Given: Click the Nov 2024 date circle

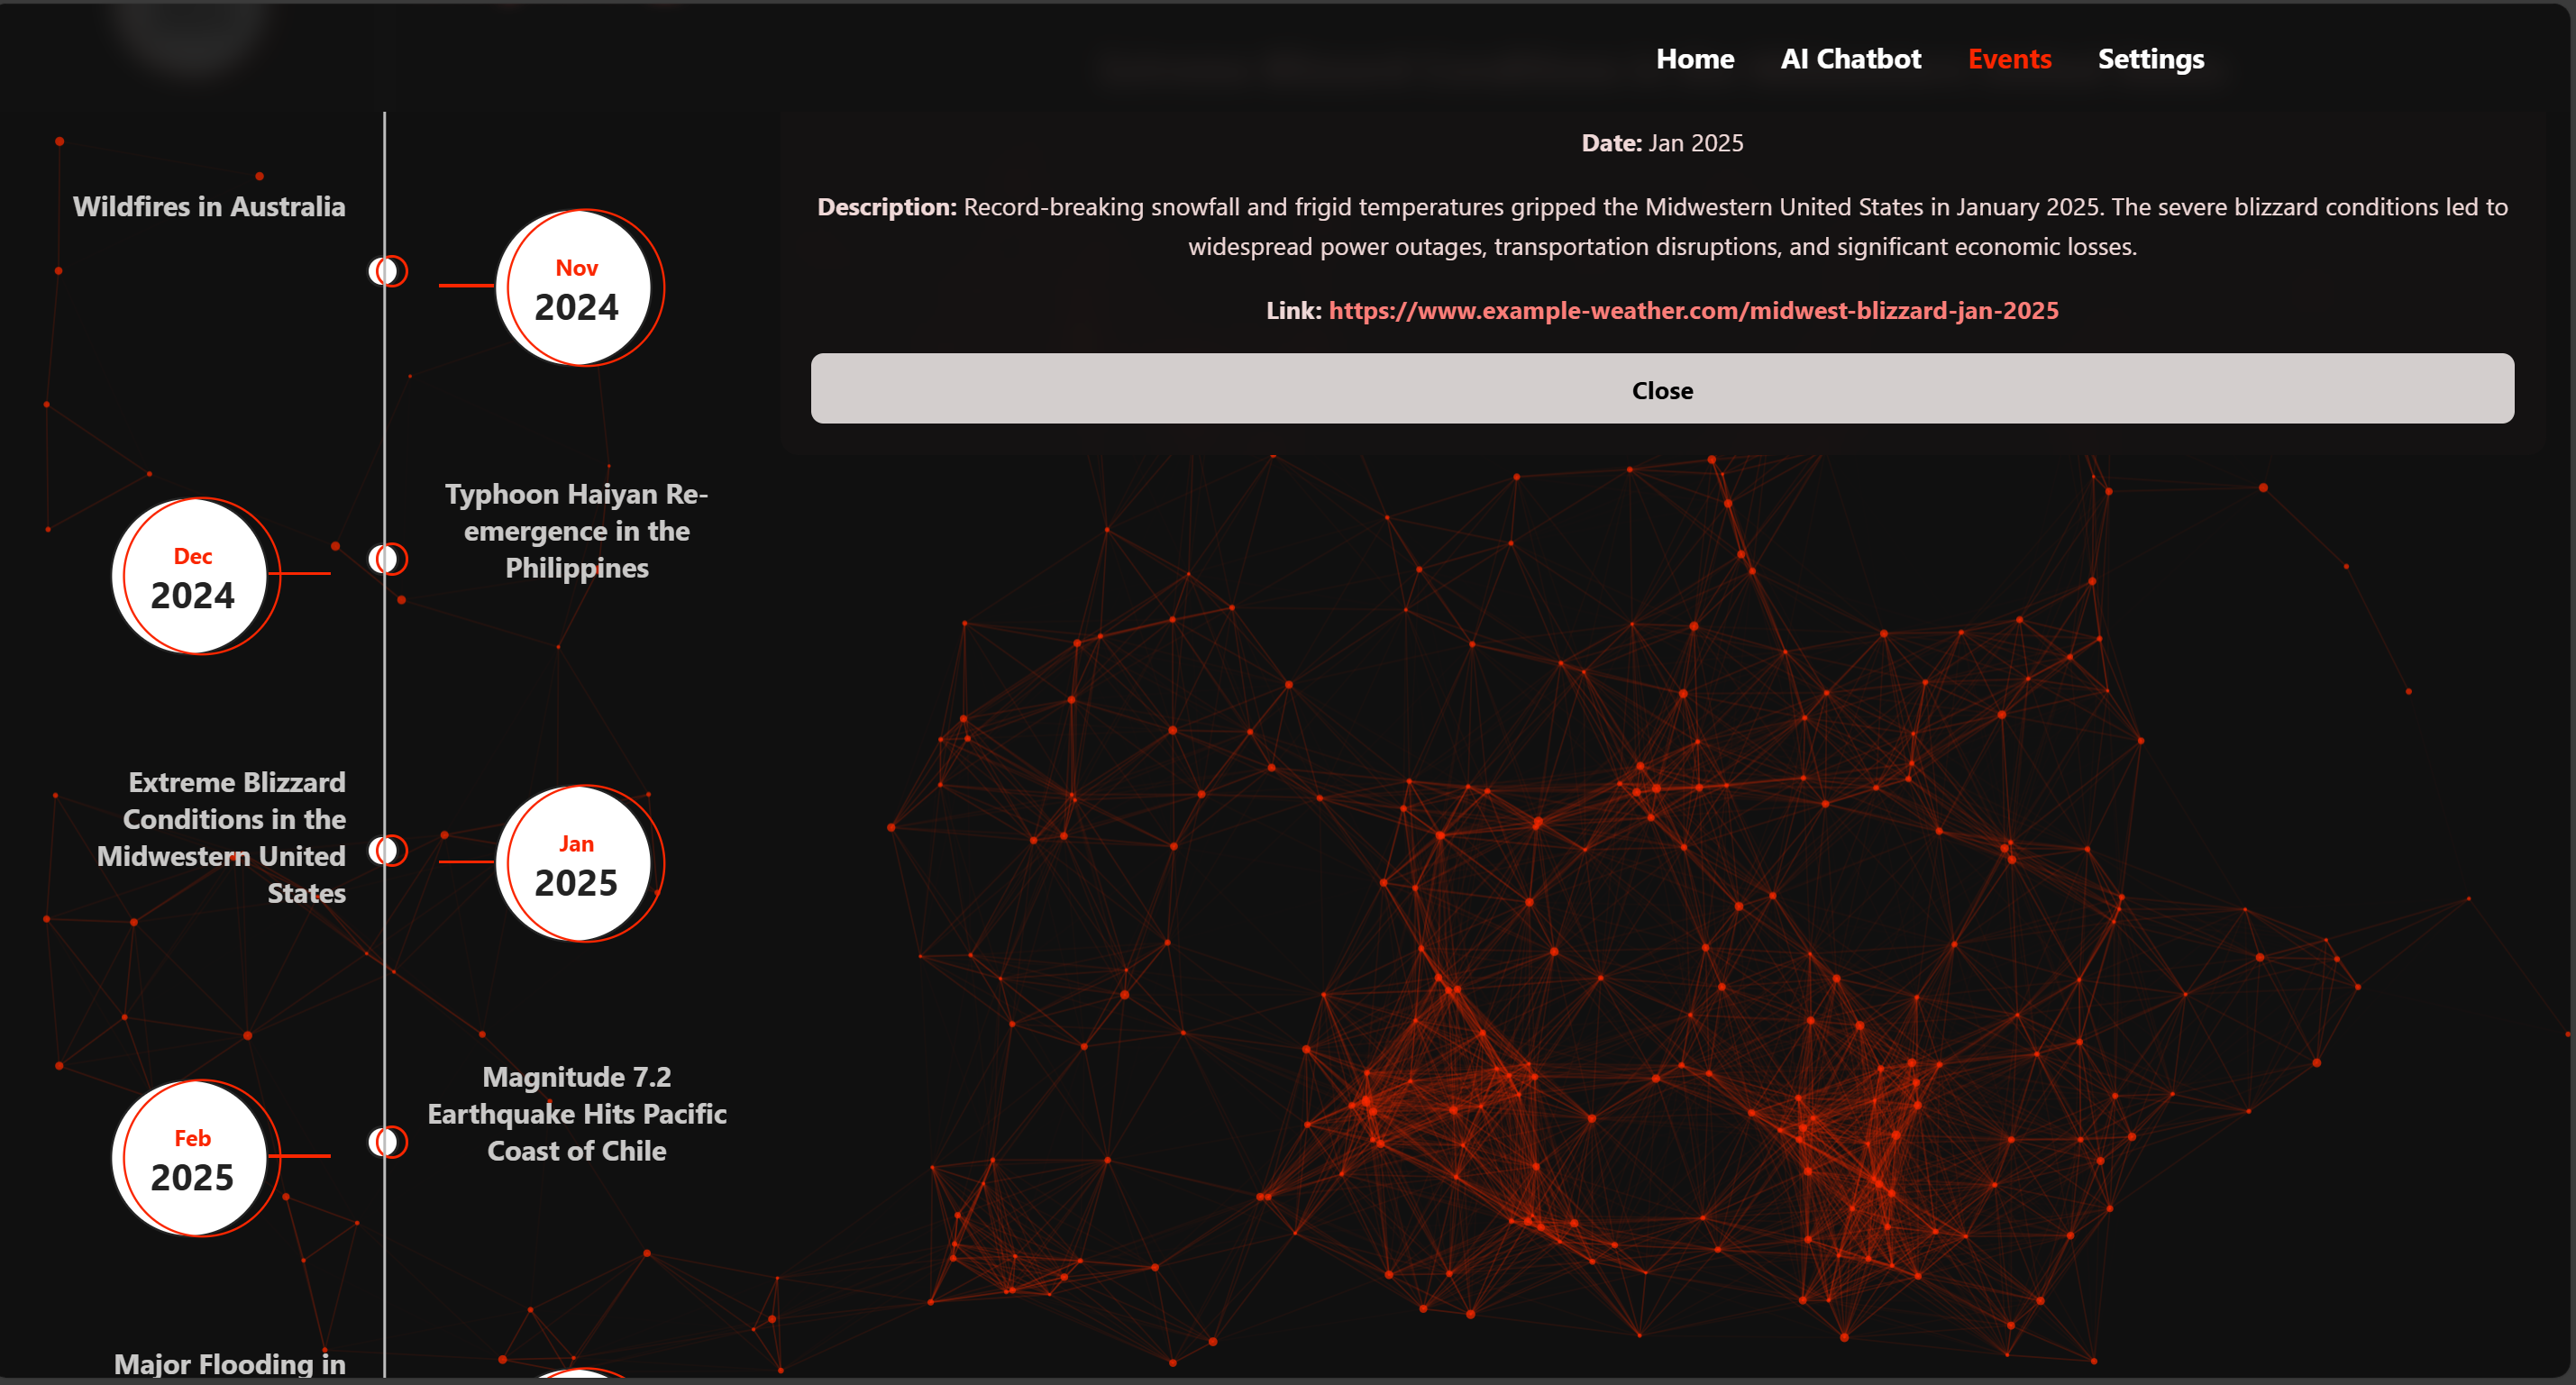Looking at the screenshot, I should click(x=577, y=288).
